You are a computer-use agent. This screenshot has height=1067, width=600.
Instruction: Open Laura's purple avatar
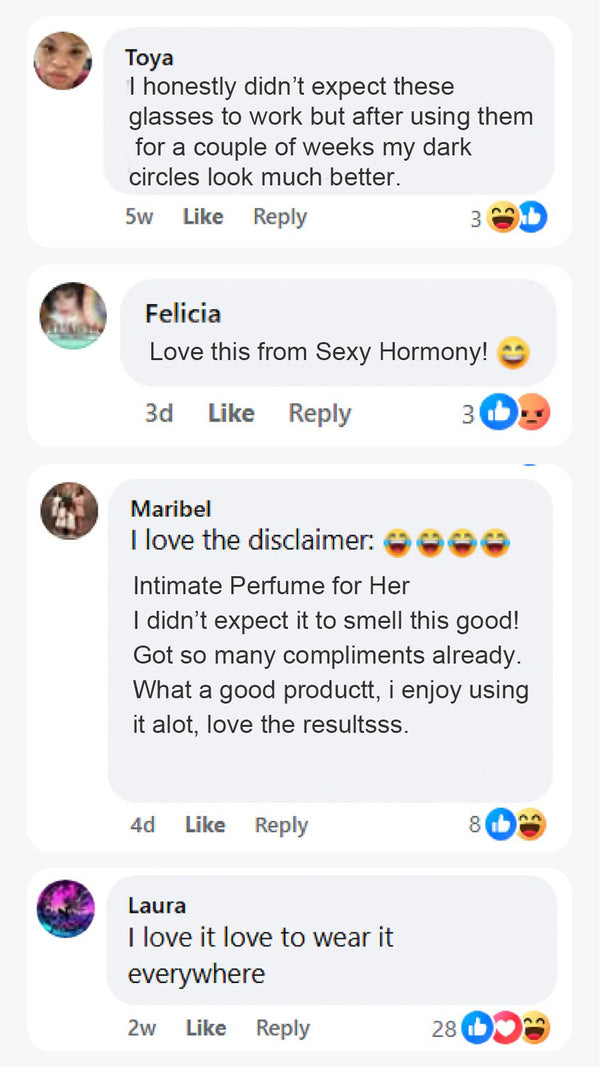click(x=66, y=909)
